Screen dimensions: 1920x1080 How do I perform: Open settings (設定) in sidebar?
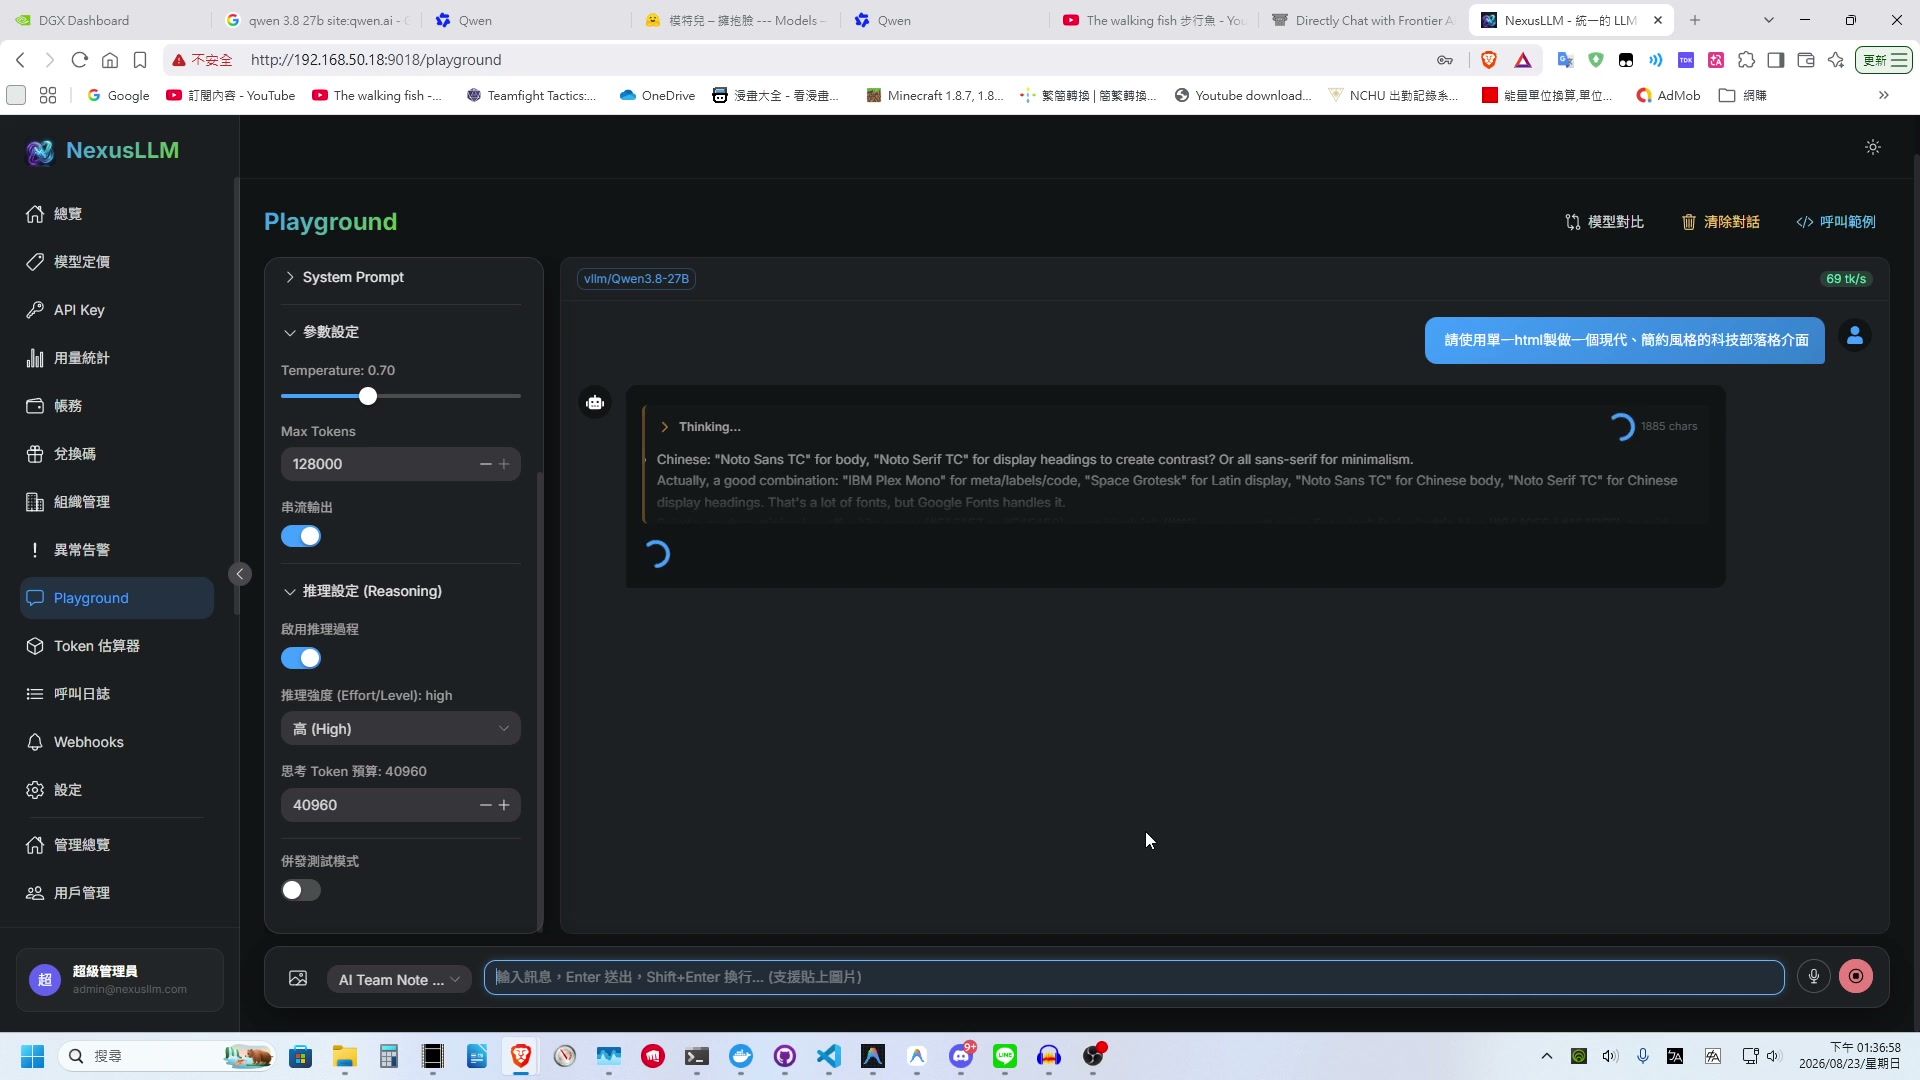pyautogui.click(x=117, y=790)
